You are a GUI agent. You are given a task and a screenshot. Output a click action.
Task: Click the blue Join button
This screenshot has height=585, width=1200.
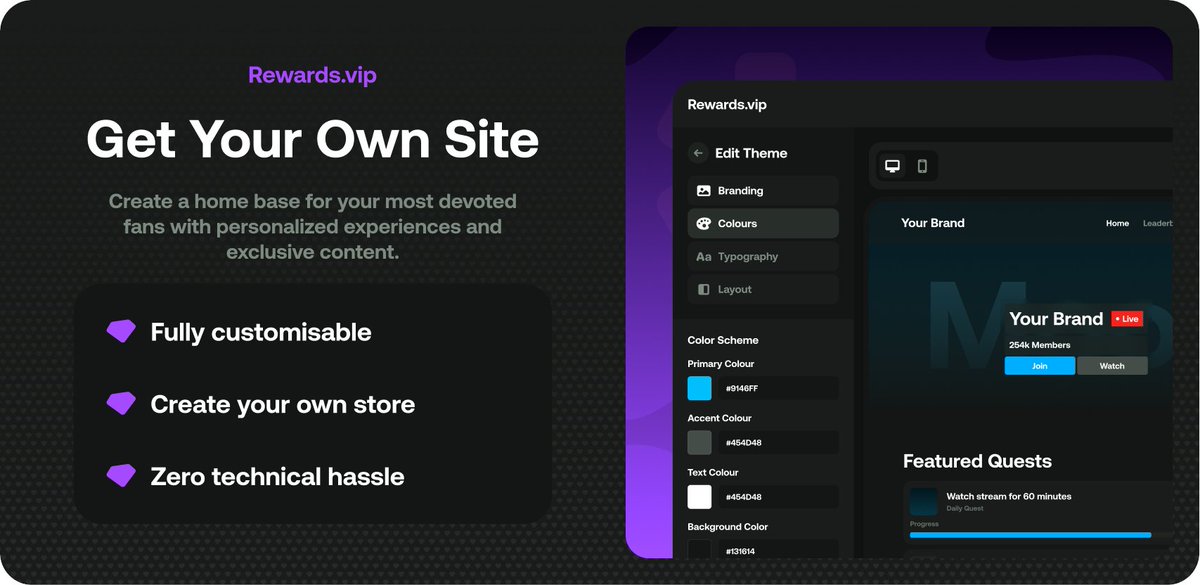[x=1040, y=366]
